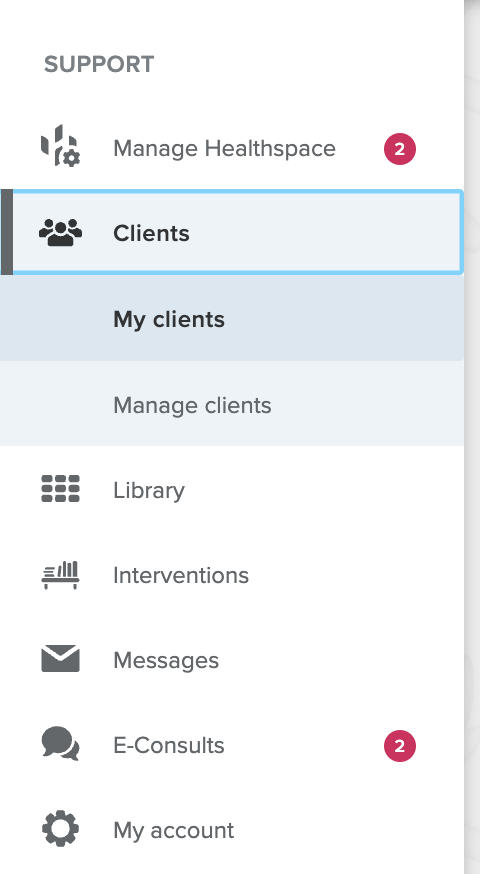Open the My clients submenu item
The height and width of the screenshot is (874, 480).
tap(231, 319)
